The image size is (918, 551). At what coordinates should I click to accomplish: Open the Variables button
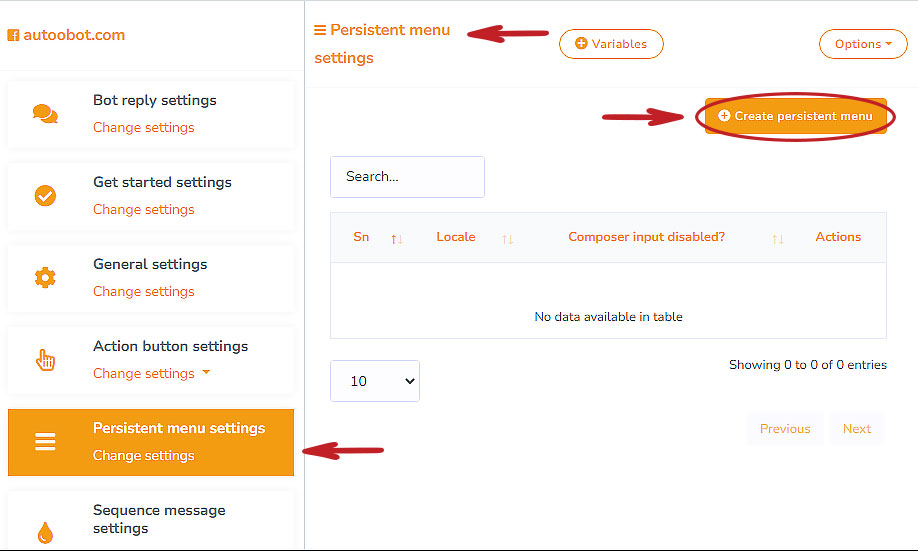click(x=611, y=44)
